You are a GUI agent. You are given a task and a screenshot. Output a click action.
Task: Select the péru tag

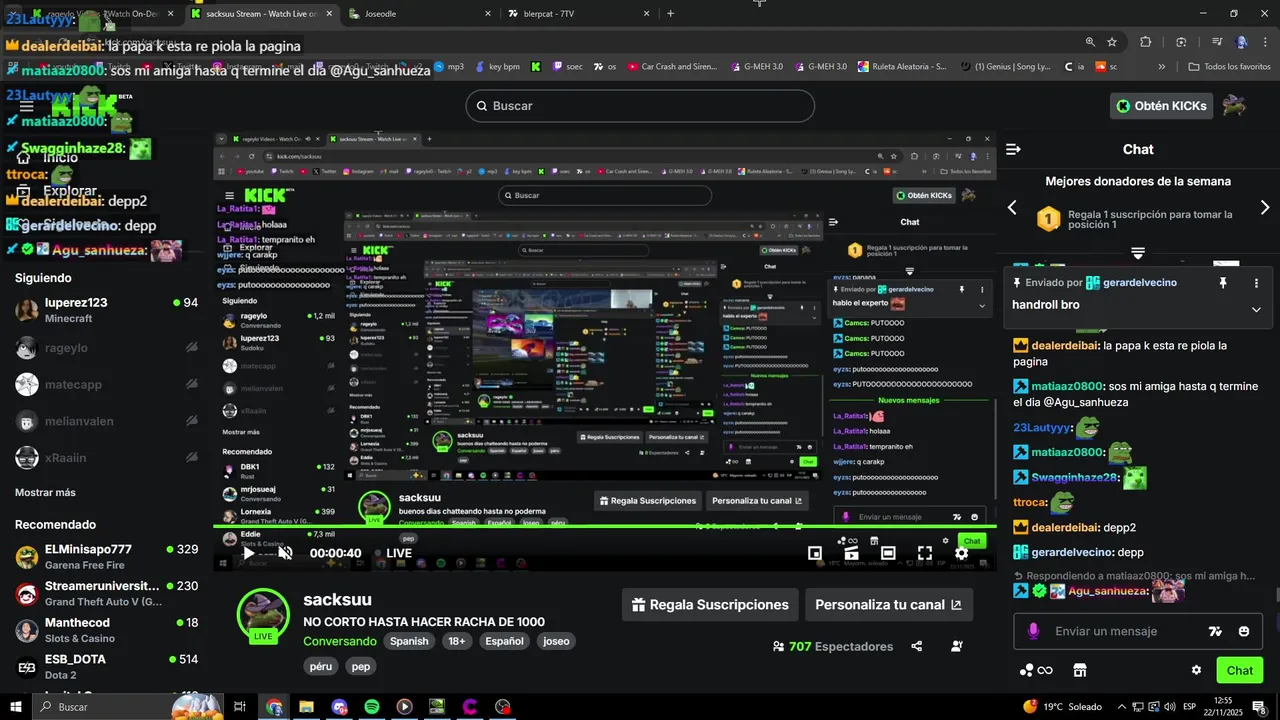click(321, 666)
